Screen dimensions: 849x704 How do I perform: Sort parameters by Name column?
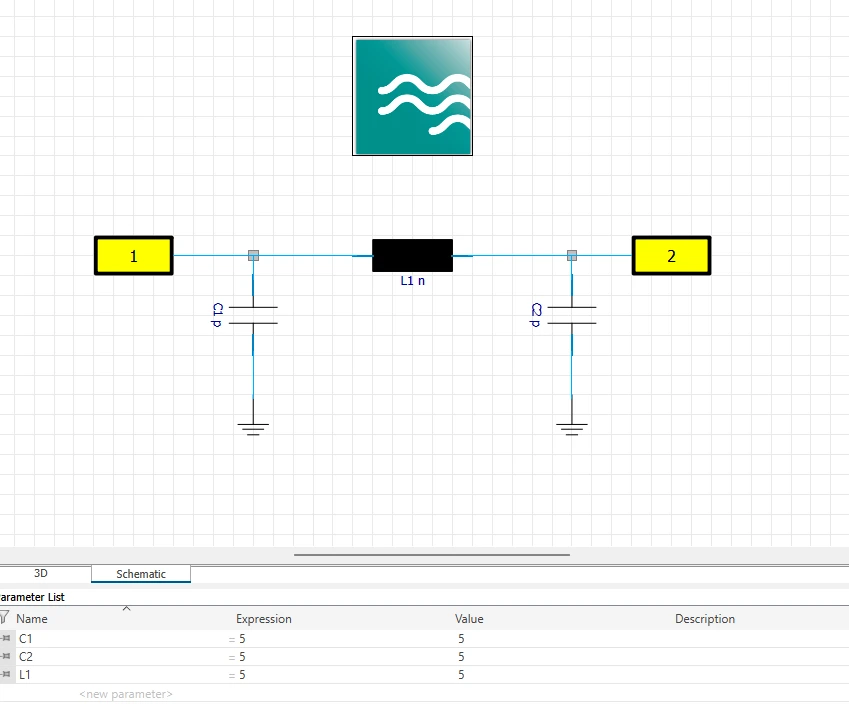(32, 619)
